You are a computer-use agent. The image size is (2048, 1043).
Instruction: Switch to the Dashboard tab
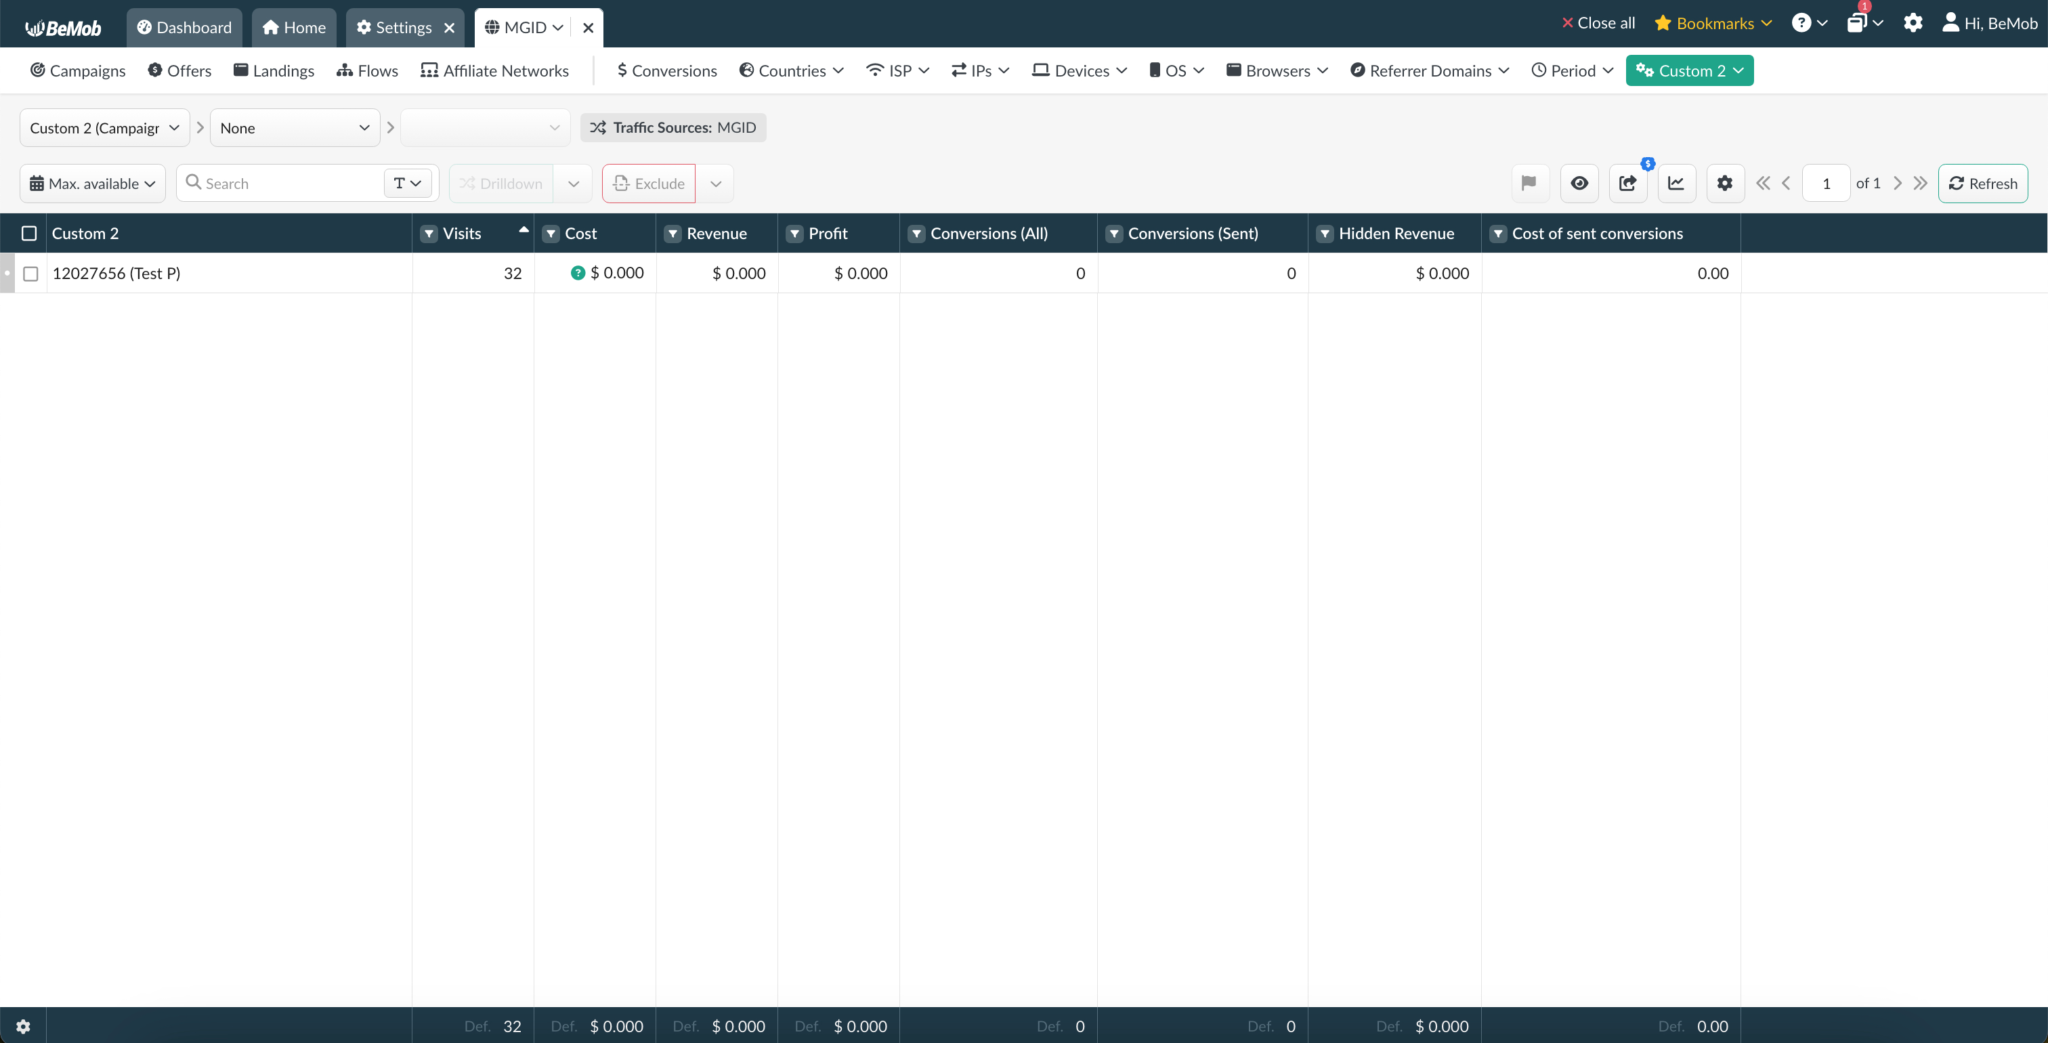click(183, 27)
